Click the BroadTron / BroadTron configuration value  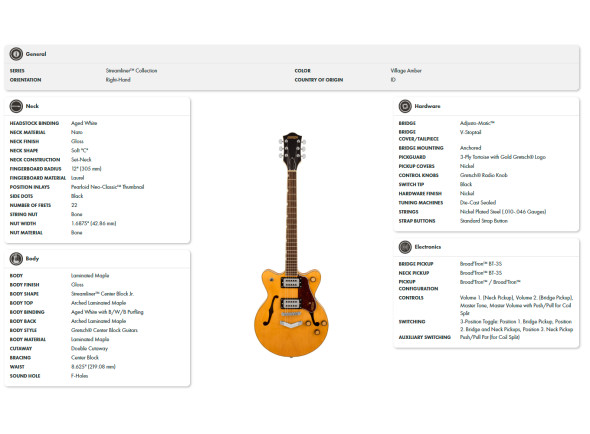click(490, 282)
